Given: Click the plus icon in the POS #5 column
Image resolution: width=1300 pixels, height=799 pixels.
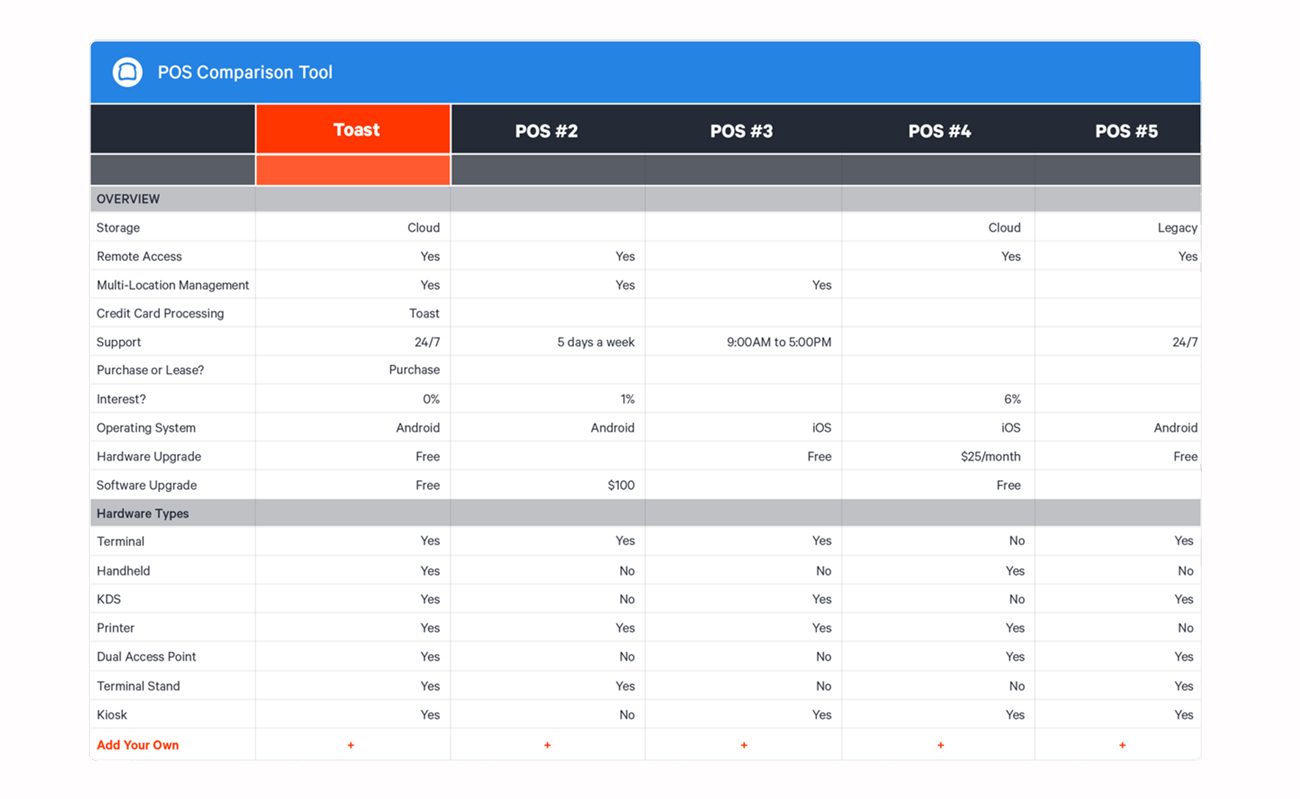Looking at the screenshot, I should 1122,745.
